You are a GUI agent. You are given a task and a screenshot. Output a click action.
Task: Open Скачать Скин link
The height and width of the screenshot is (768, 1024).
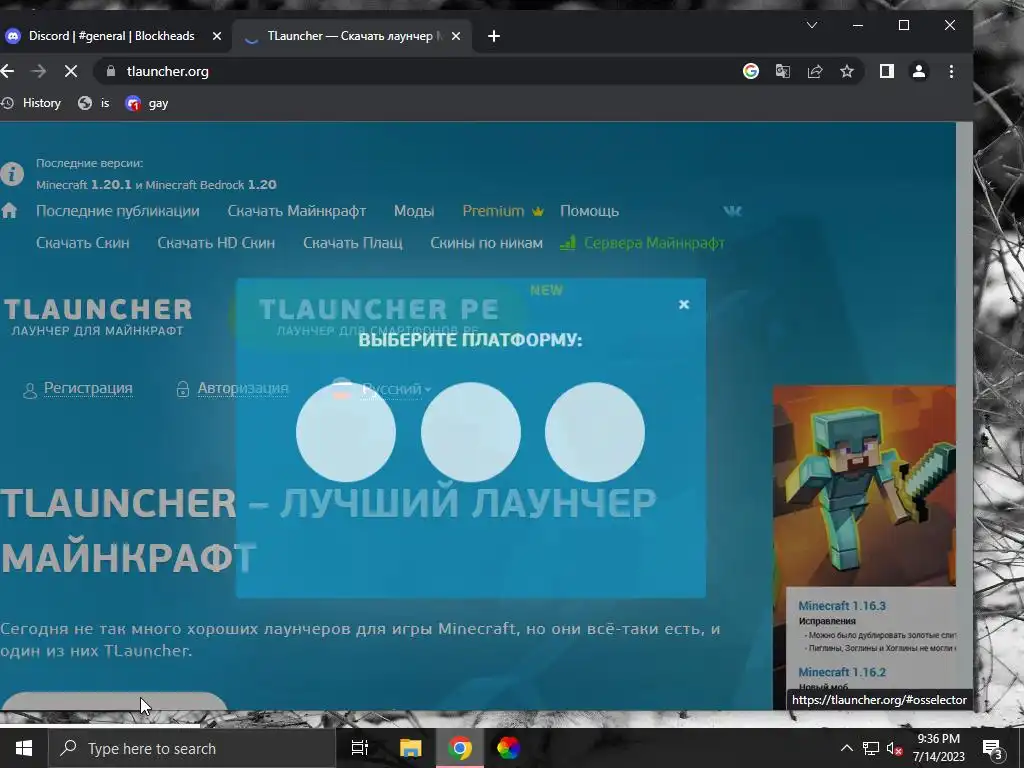pos(83,243)
